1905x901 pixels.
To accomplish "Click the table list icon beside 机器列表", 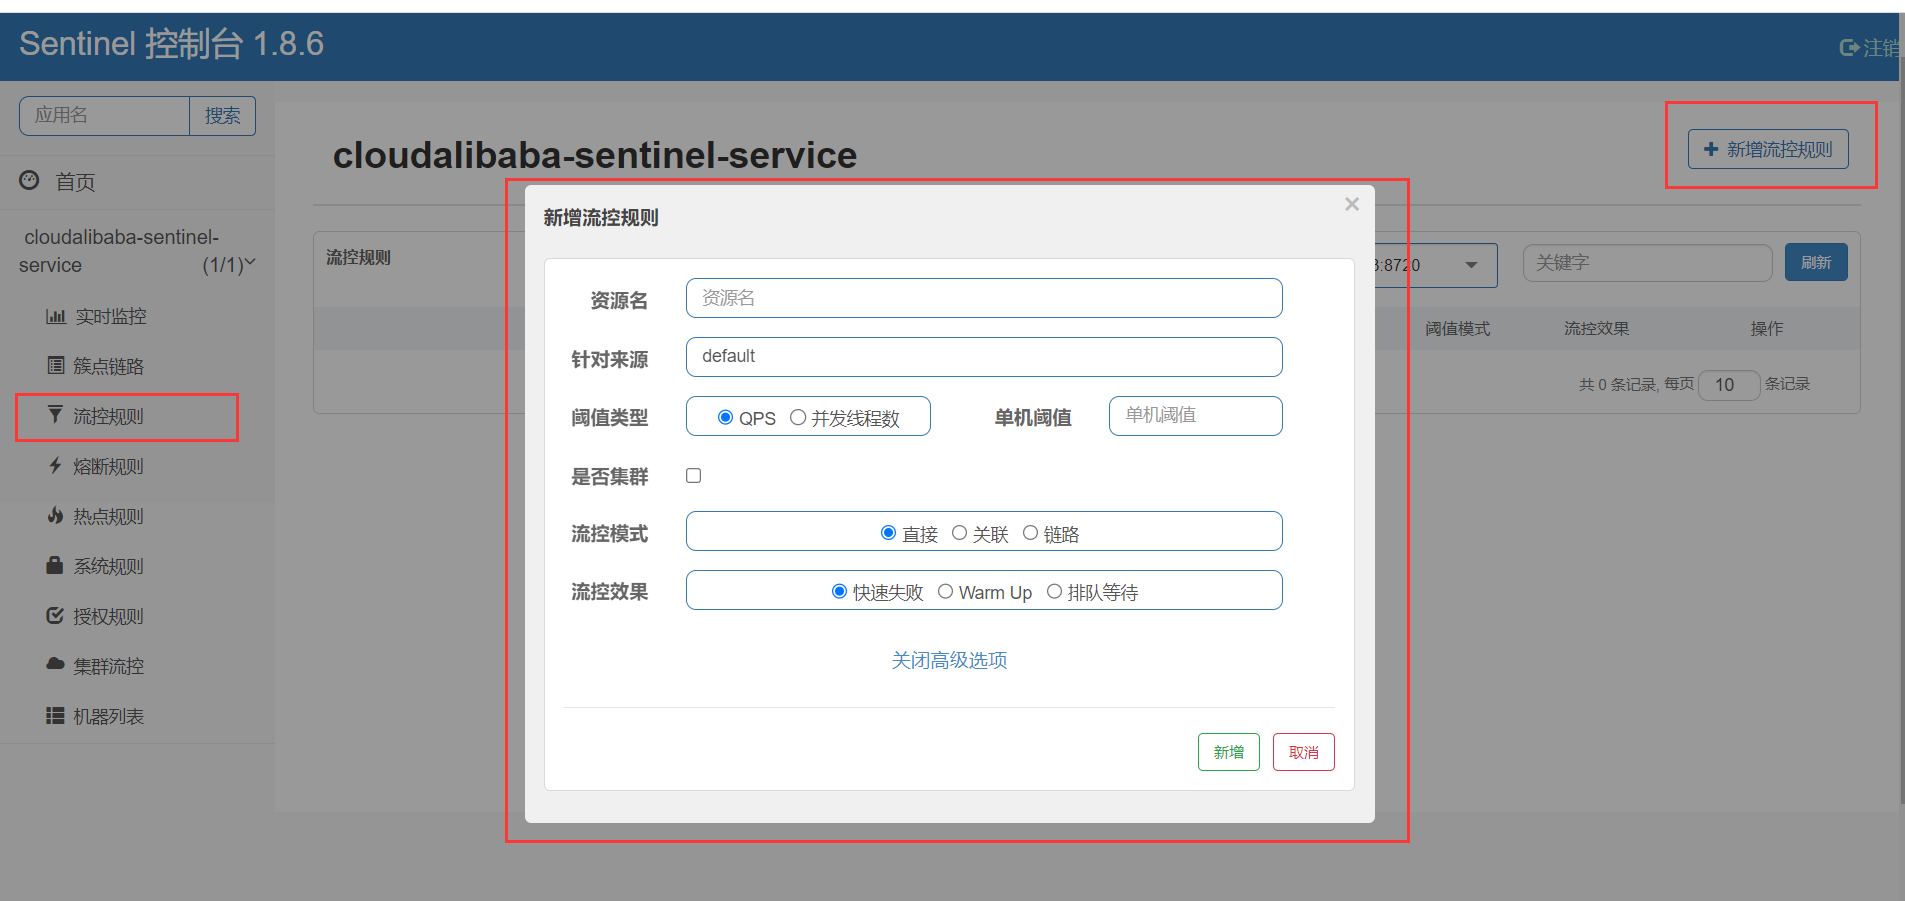I will [x=55, y=715].
